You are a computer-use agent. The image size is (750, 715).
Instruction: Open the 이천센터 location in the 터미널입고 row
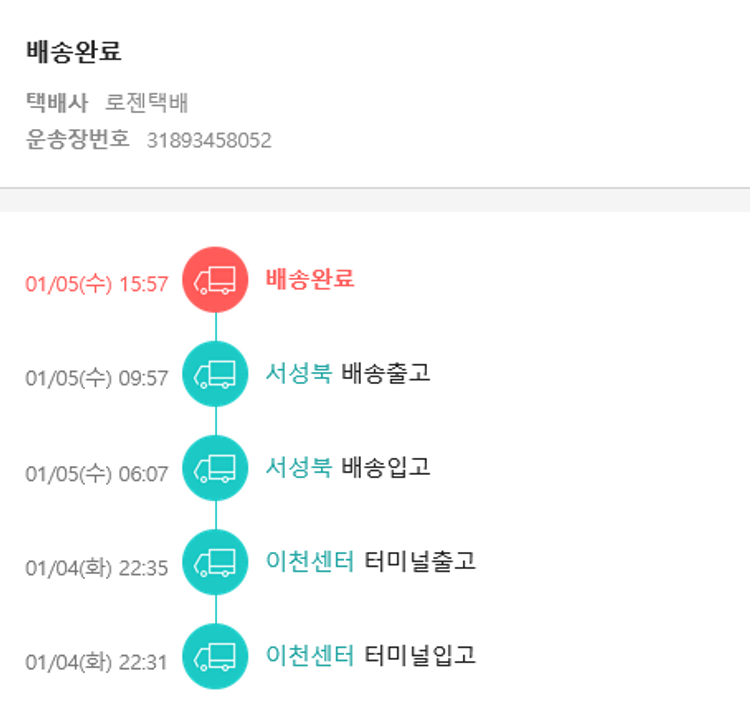click(310, 655)
